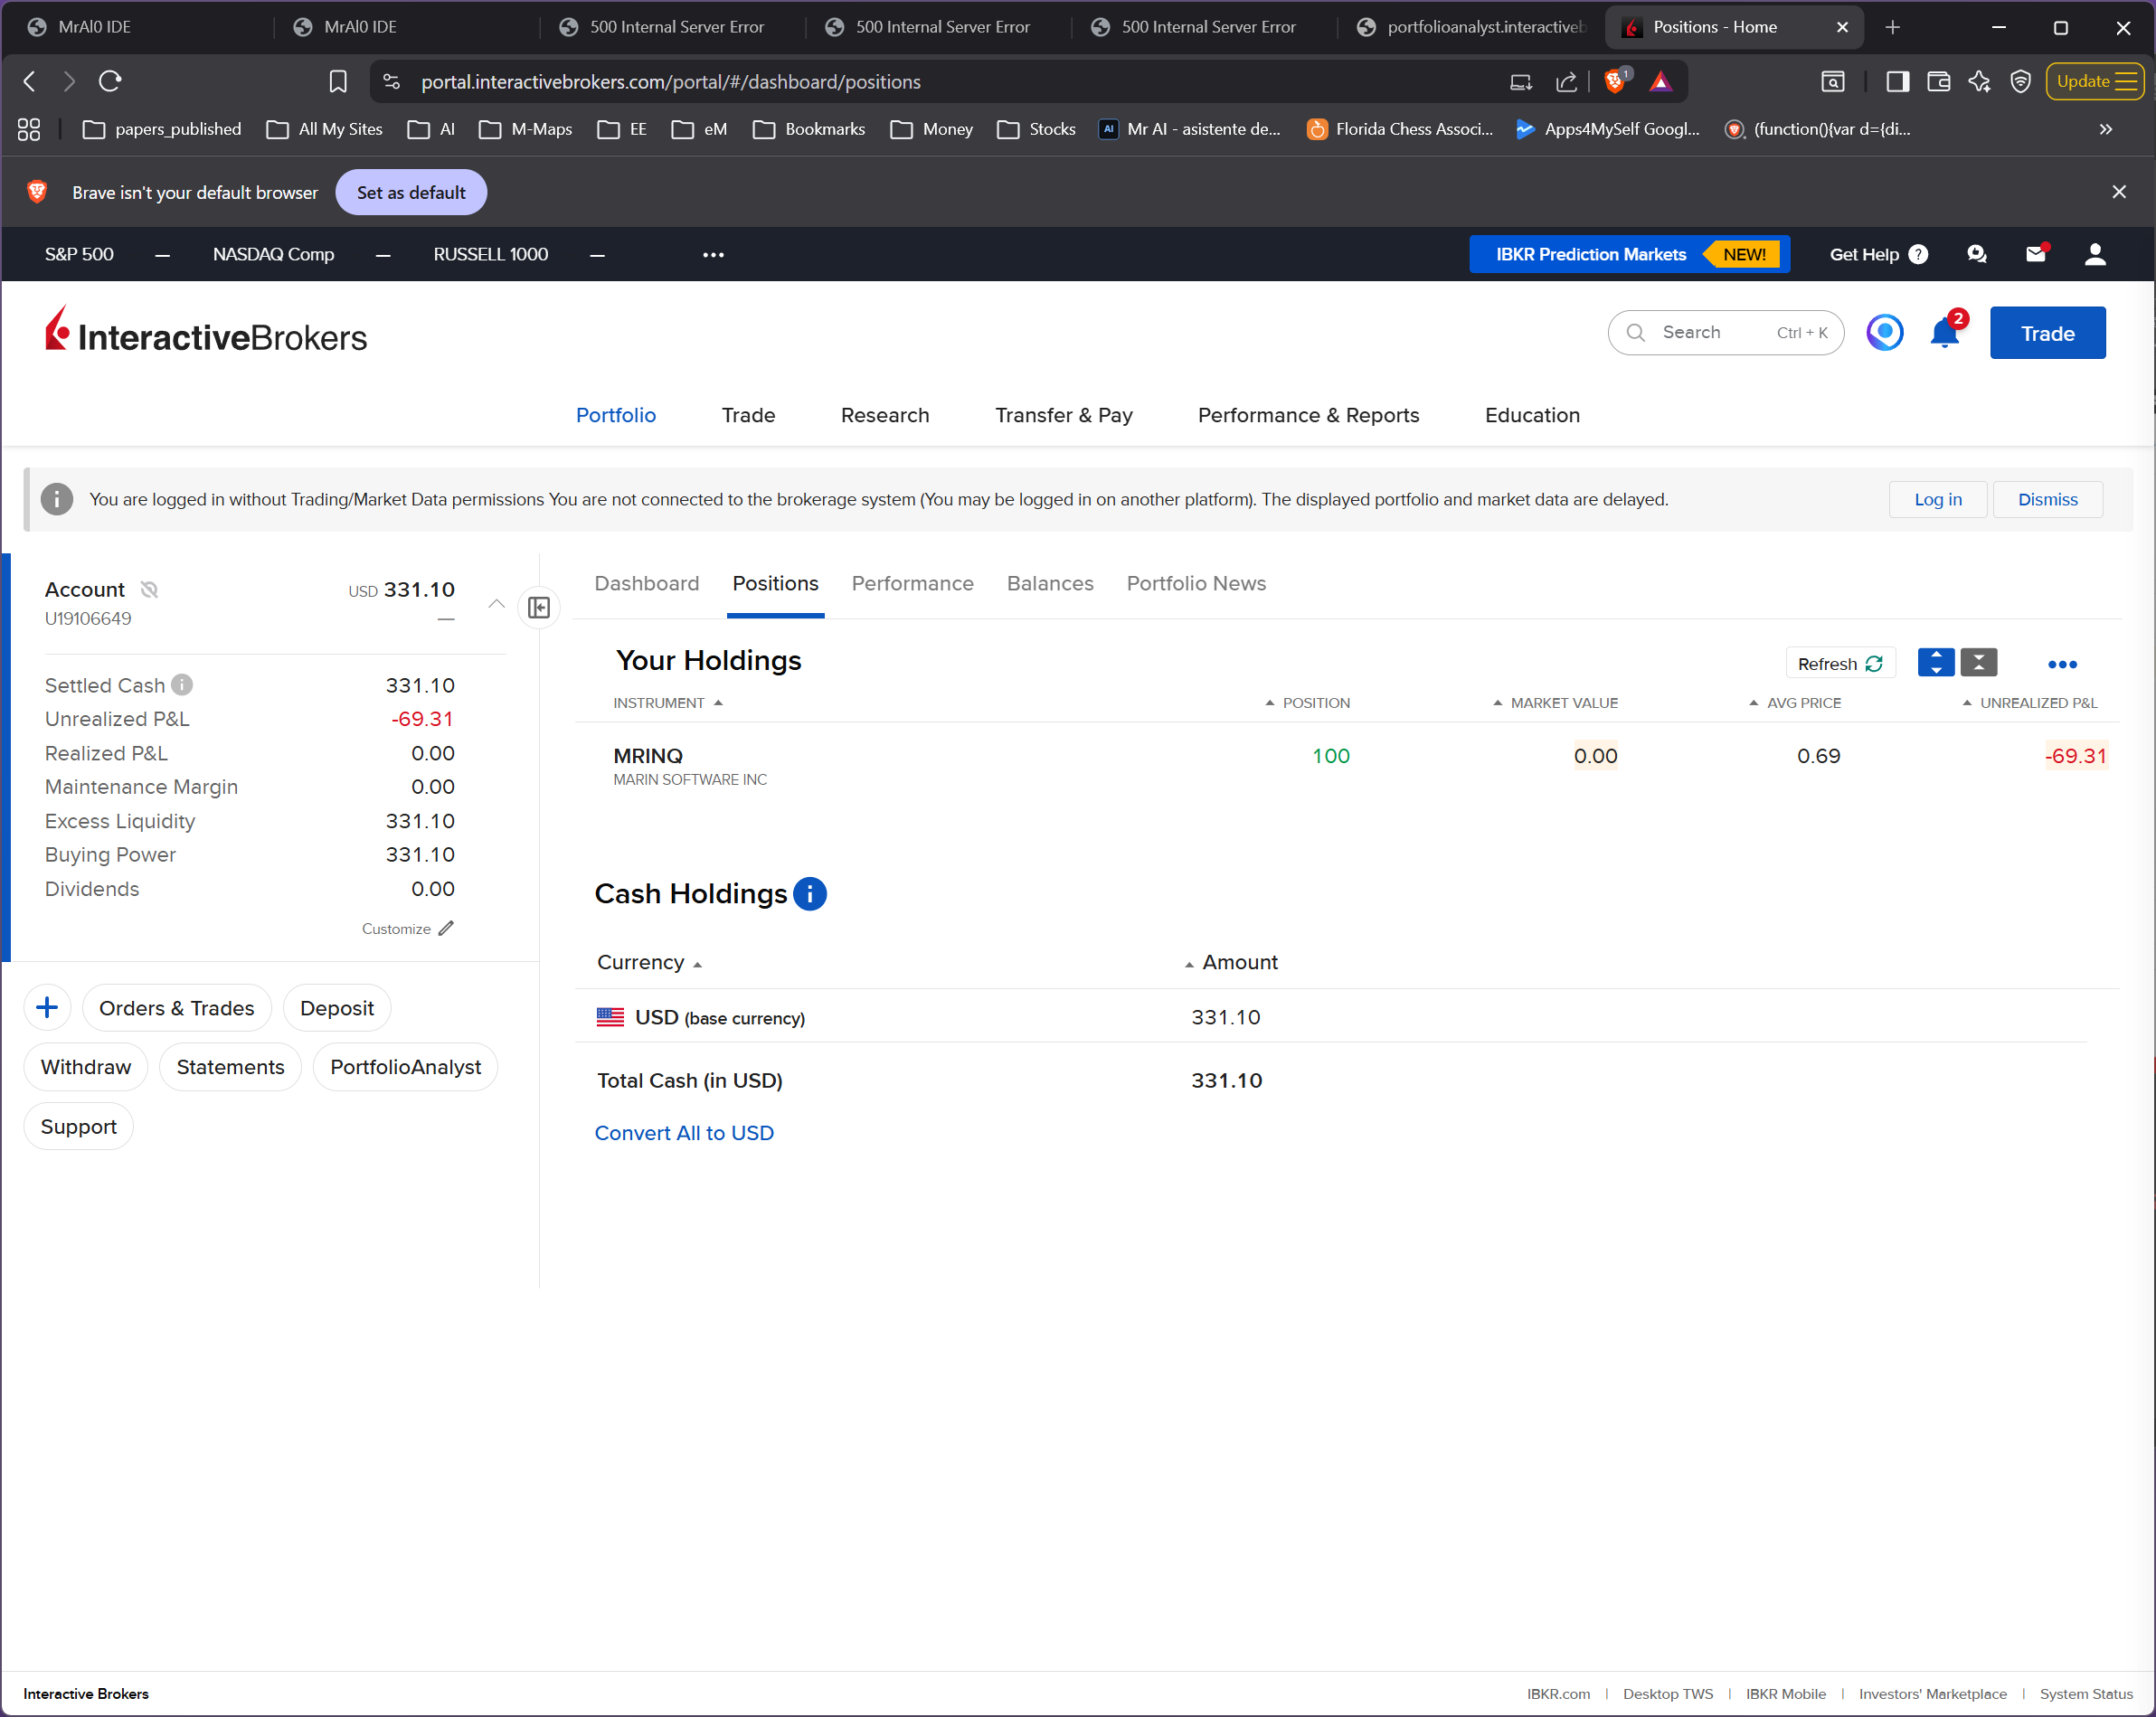2156x1717 pixels.
Task: Open the chat bubbles icon
Action: pos(1977,254)
